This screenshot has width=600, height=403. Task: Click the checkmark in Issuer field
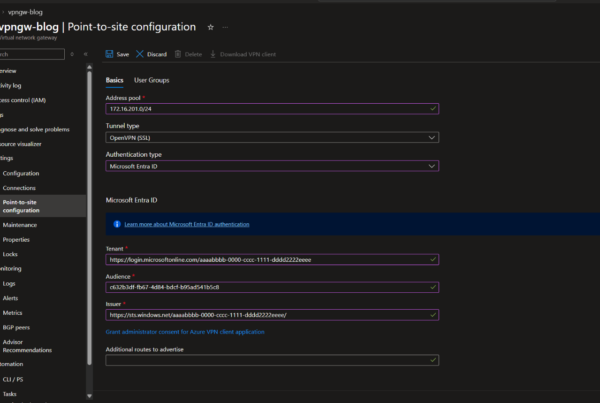[433, 315]
